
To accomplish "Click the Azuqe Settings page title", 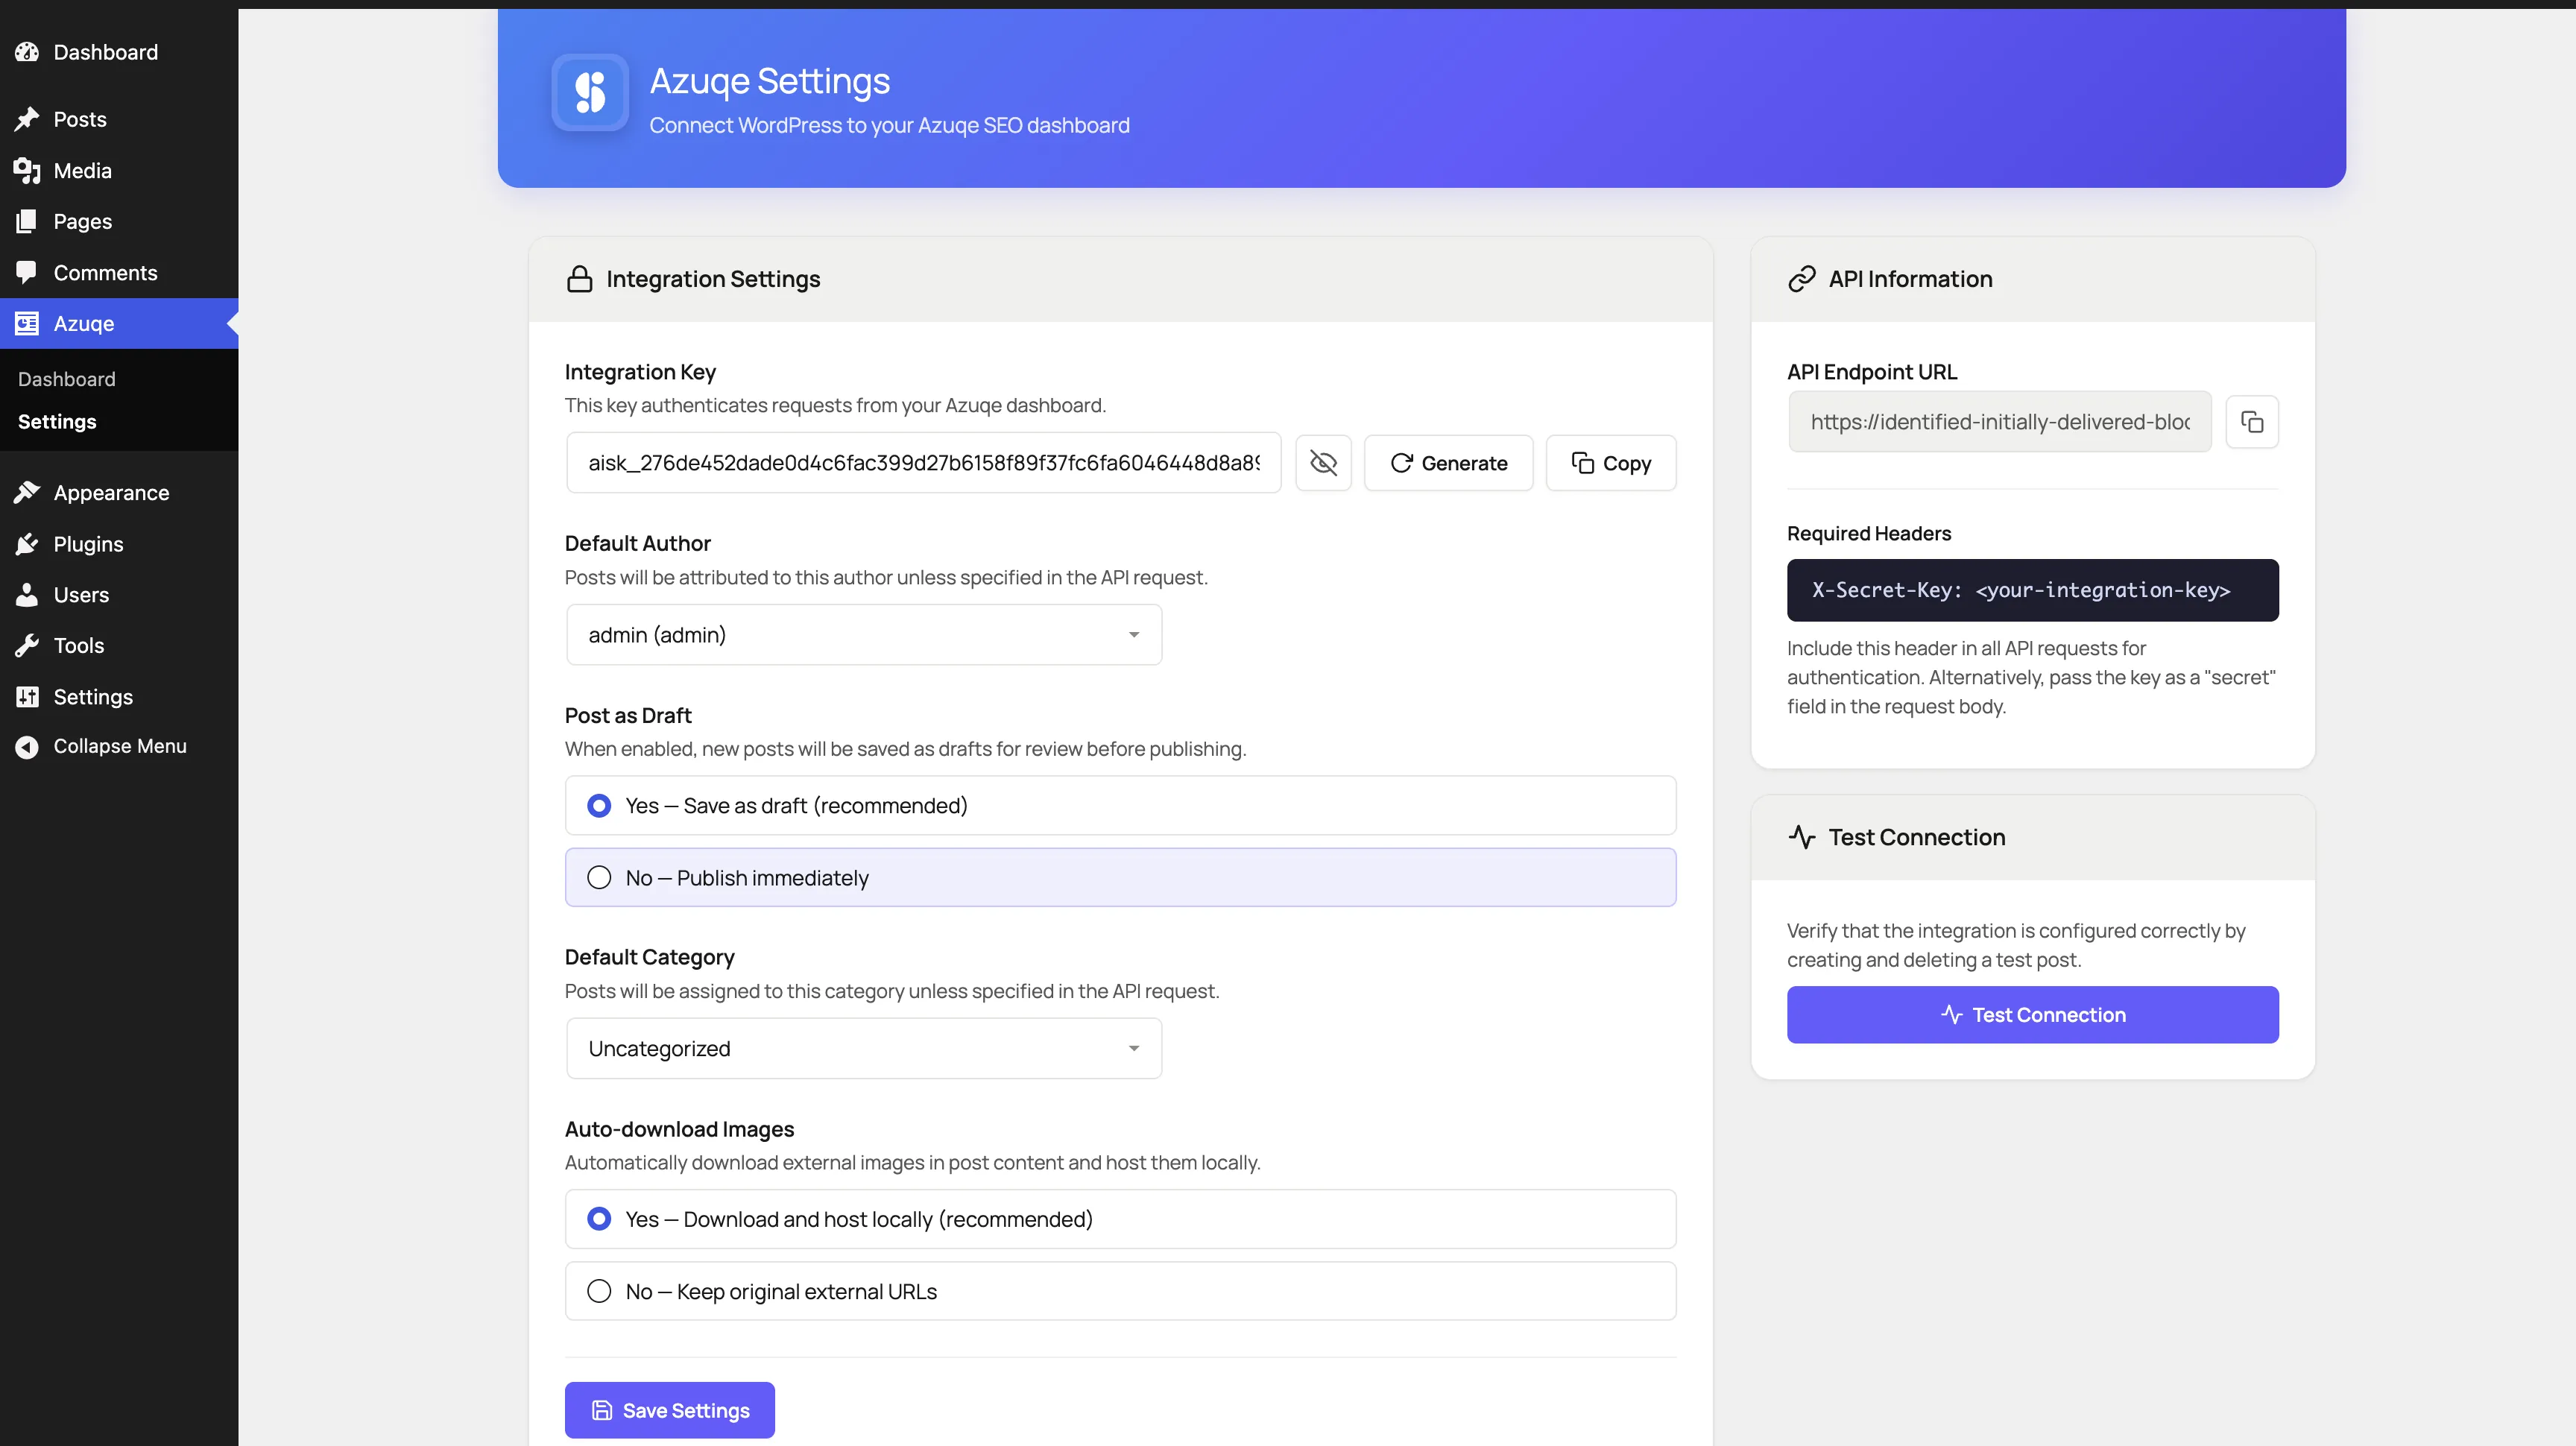I will pyautogui.click(x=770, y=81).
